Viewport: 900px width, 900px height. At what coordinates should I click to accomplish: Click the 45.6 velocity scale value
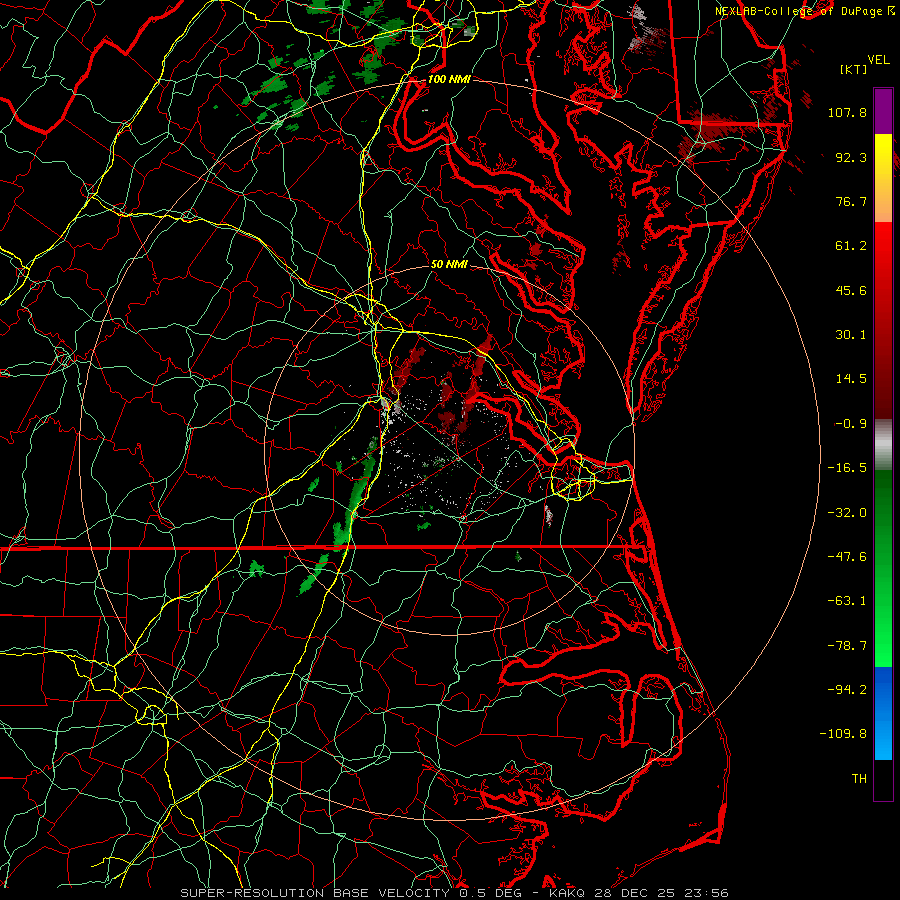coord(851,290)
